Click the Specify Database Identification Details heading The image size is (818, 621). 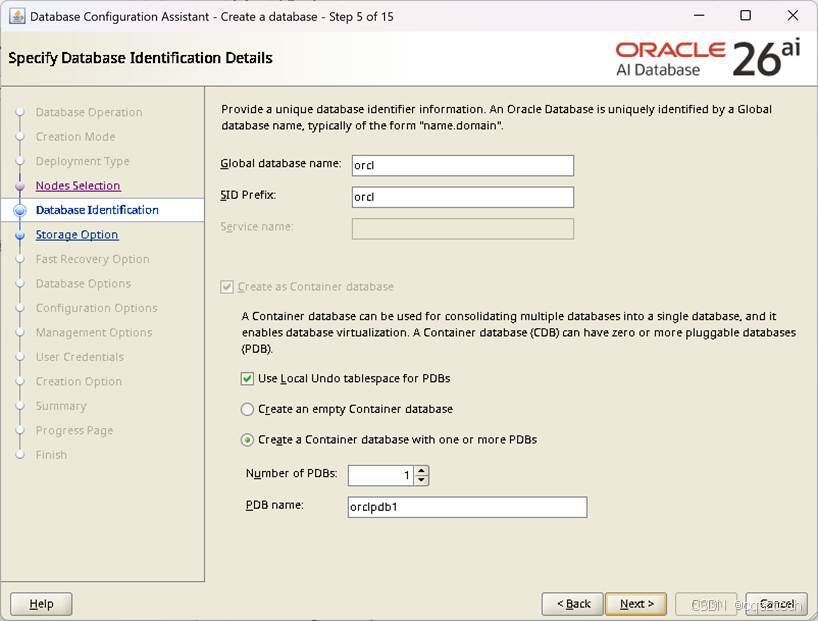pyautogui.click(x=140, y=58)
